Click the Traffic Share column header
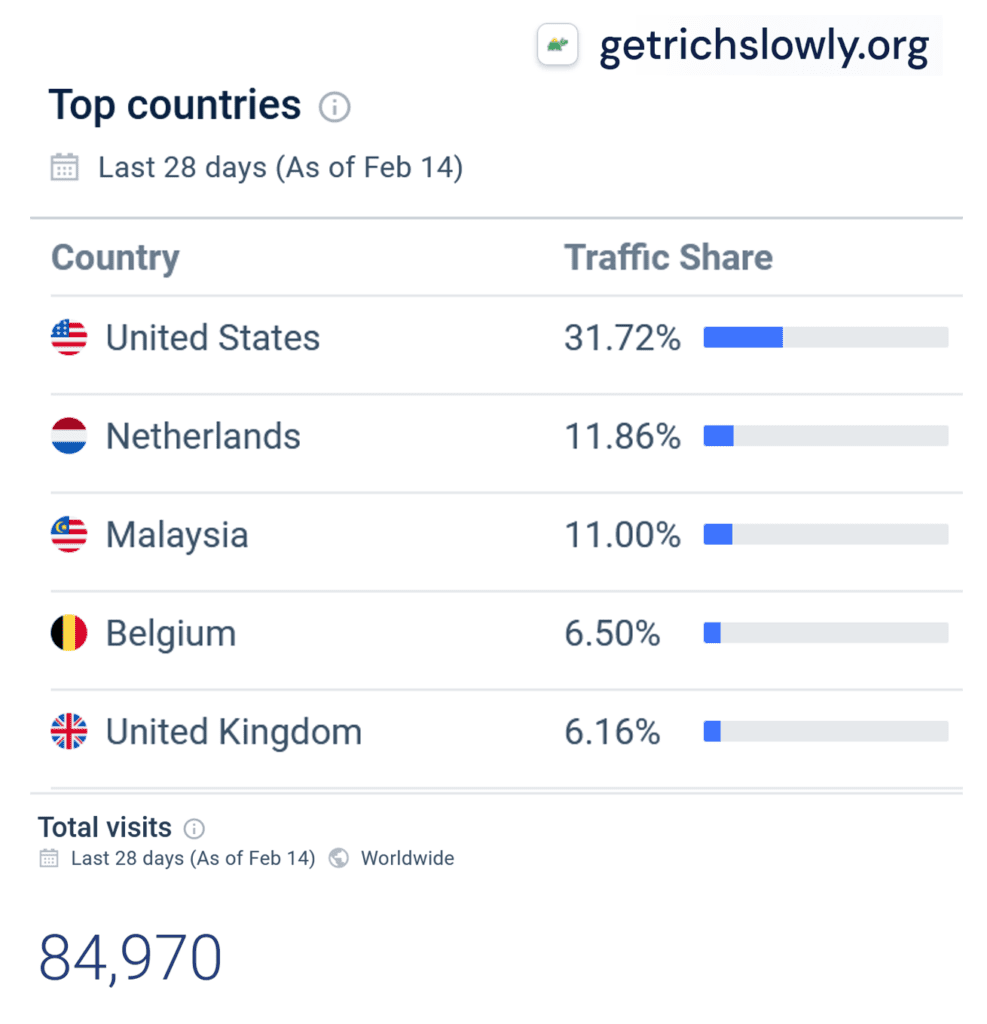The width and height of the screenshot is (987, 1024). point(668,257)
